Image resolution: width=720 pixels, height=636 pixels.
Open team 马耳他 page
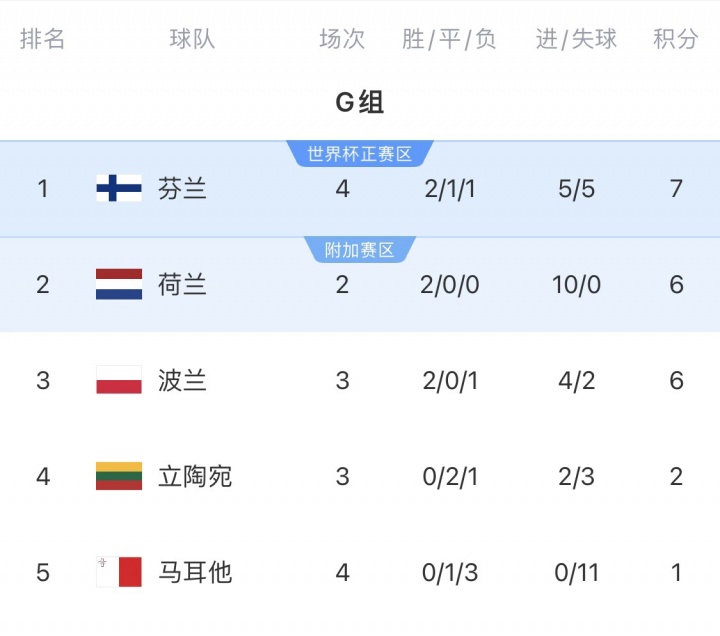194,572
